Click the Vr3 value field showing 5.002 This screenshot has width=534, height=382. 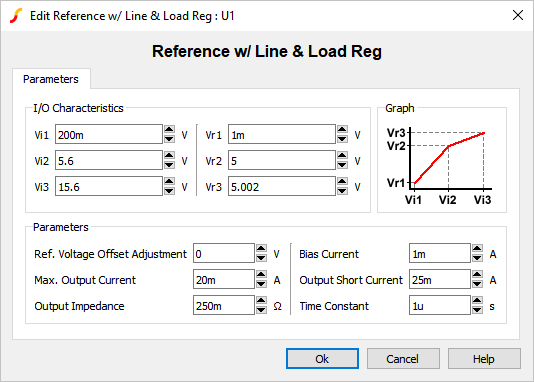click(282, 186)
